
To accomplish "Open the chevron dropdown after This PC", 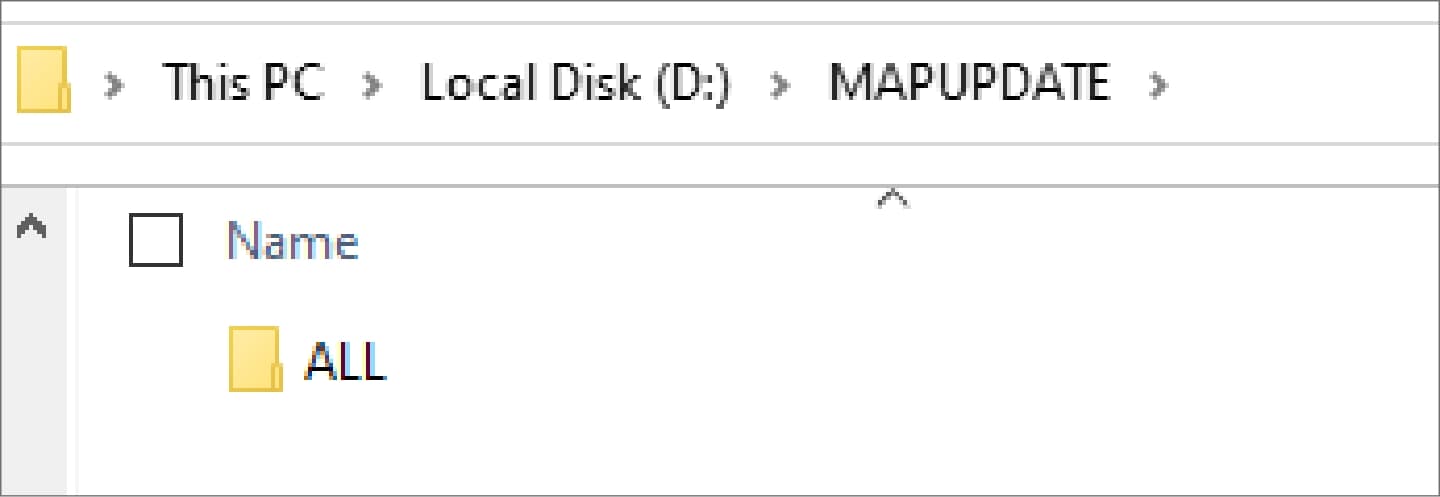I will (x=373, y=85).
